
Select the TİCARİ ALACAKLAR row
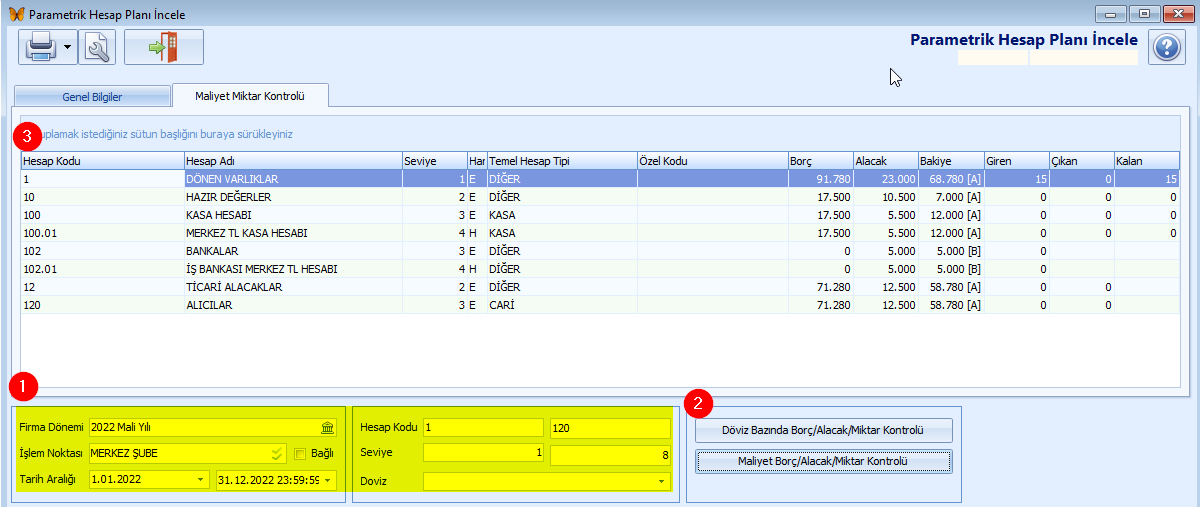pyautogui.click(x=600, y=287)
